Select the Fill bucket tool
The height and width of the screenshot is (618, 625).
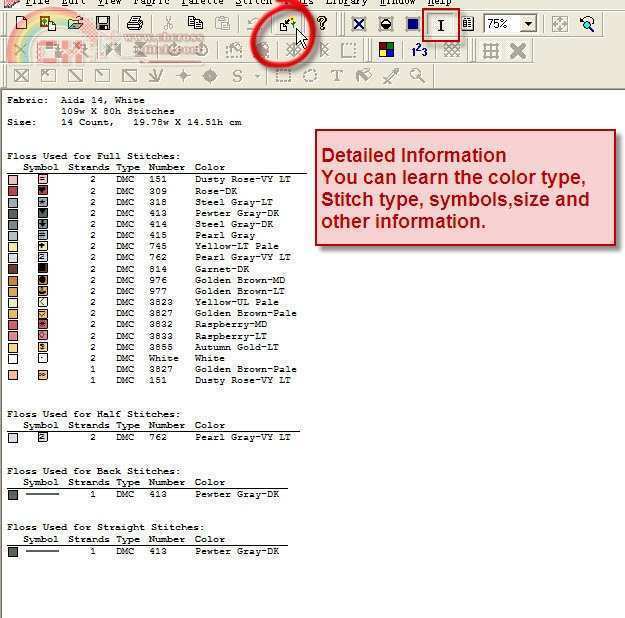pos(364,75)
